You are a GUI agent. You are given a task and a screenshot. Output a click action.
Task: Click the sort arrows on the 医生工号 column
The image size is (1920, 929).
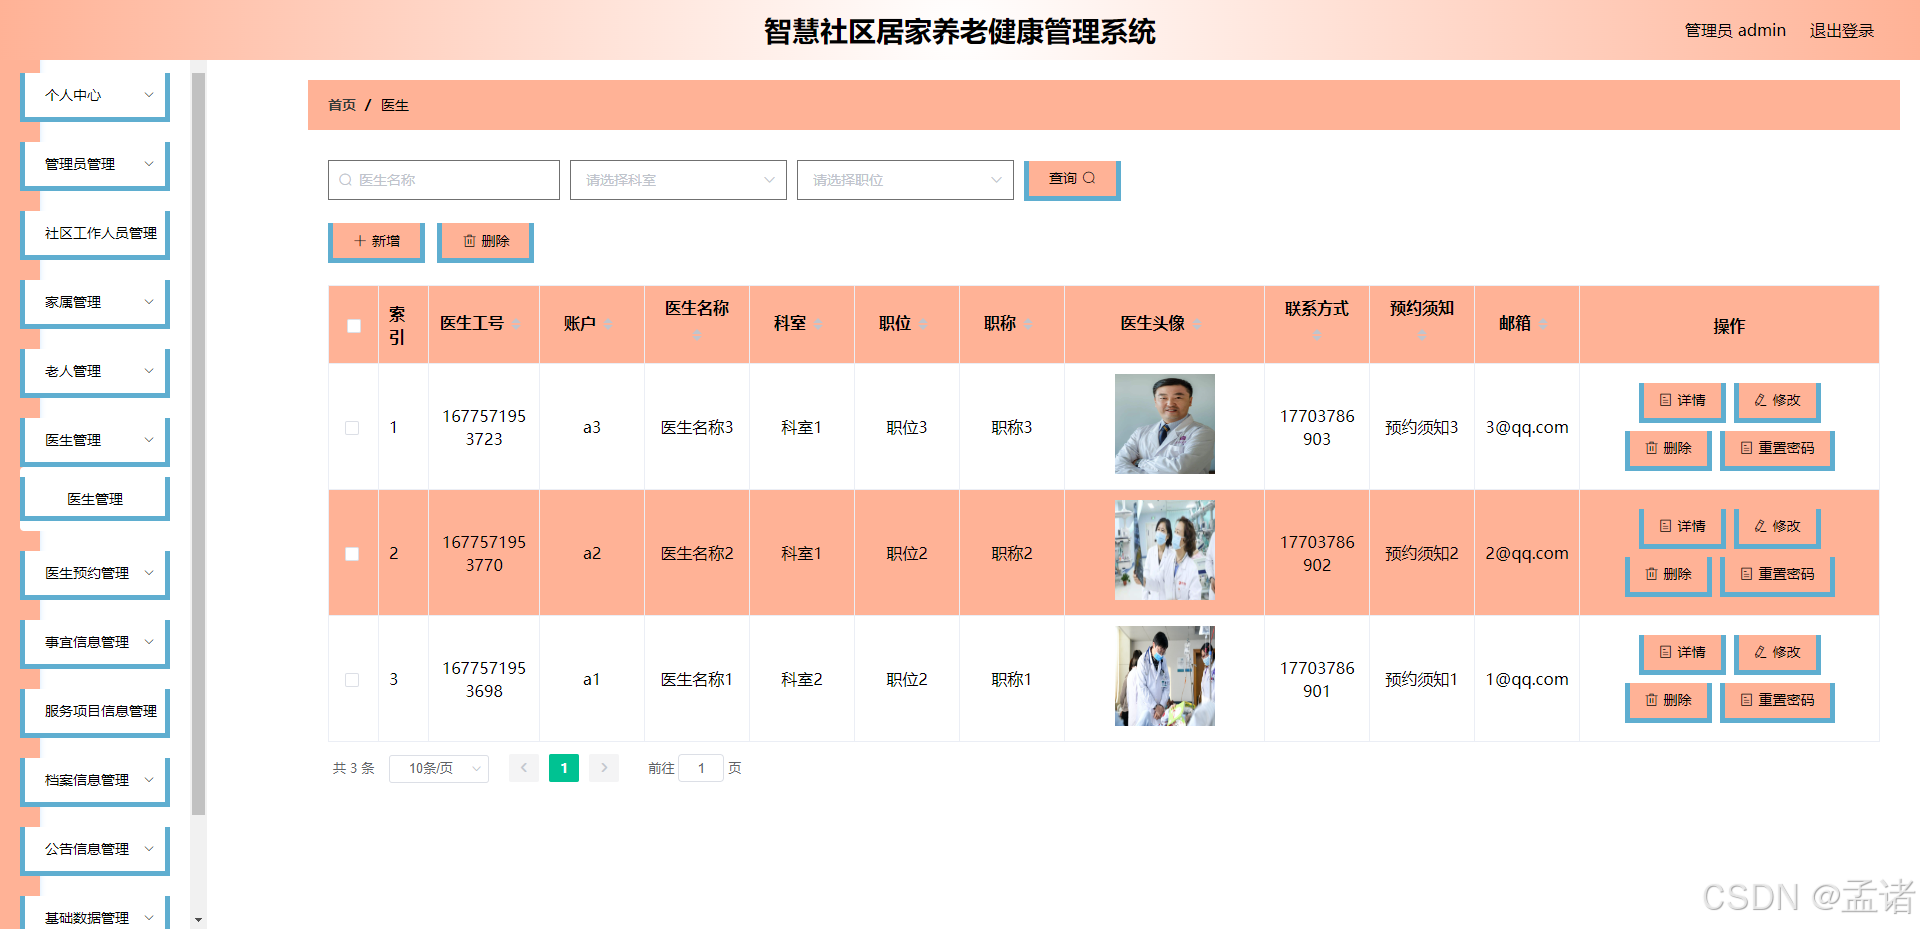point(518,324)
